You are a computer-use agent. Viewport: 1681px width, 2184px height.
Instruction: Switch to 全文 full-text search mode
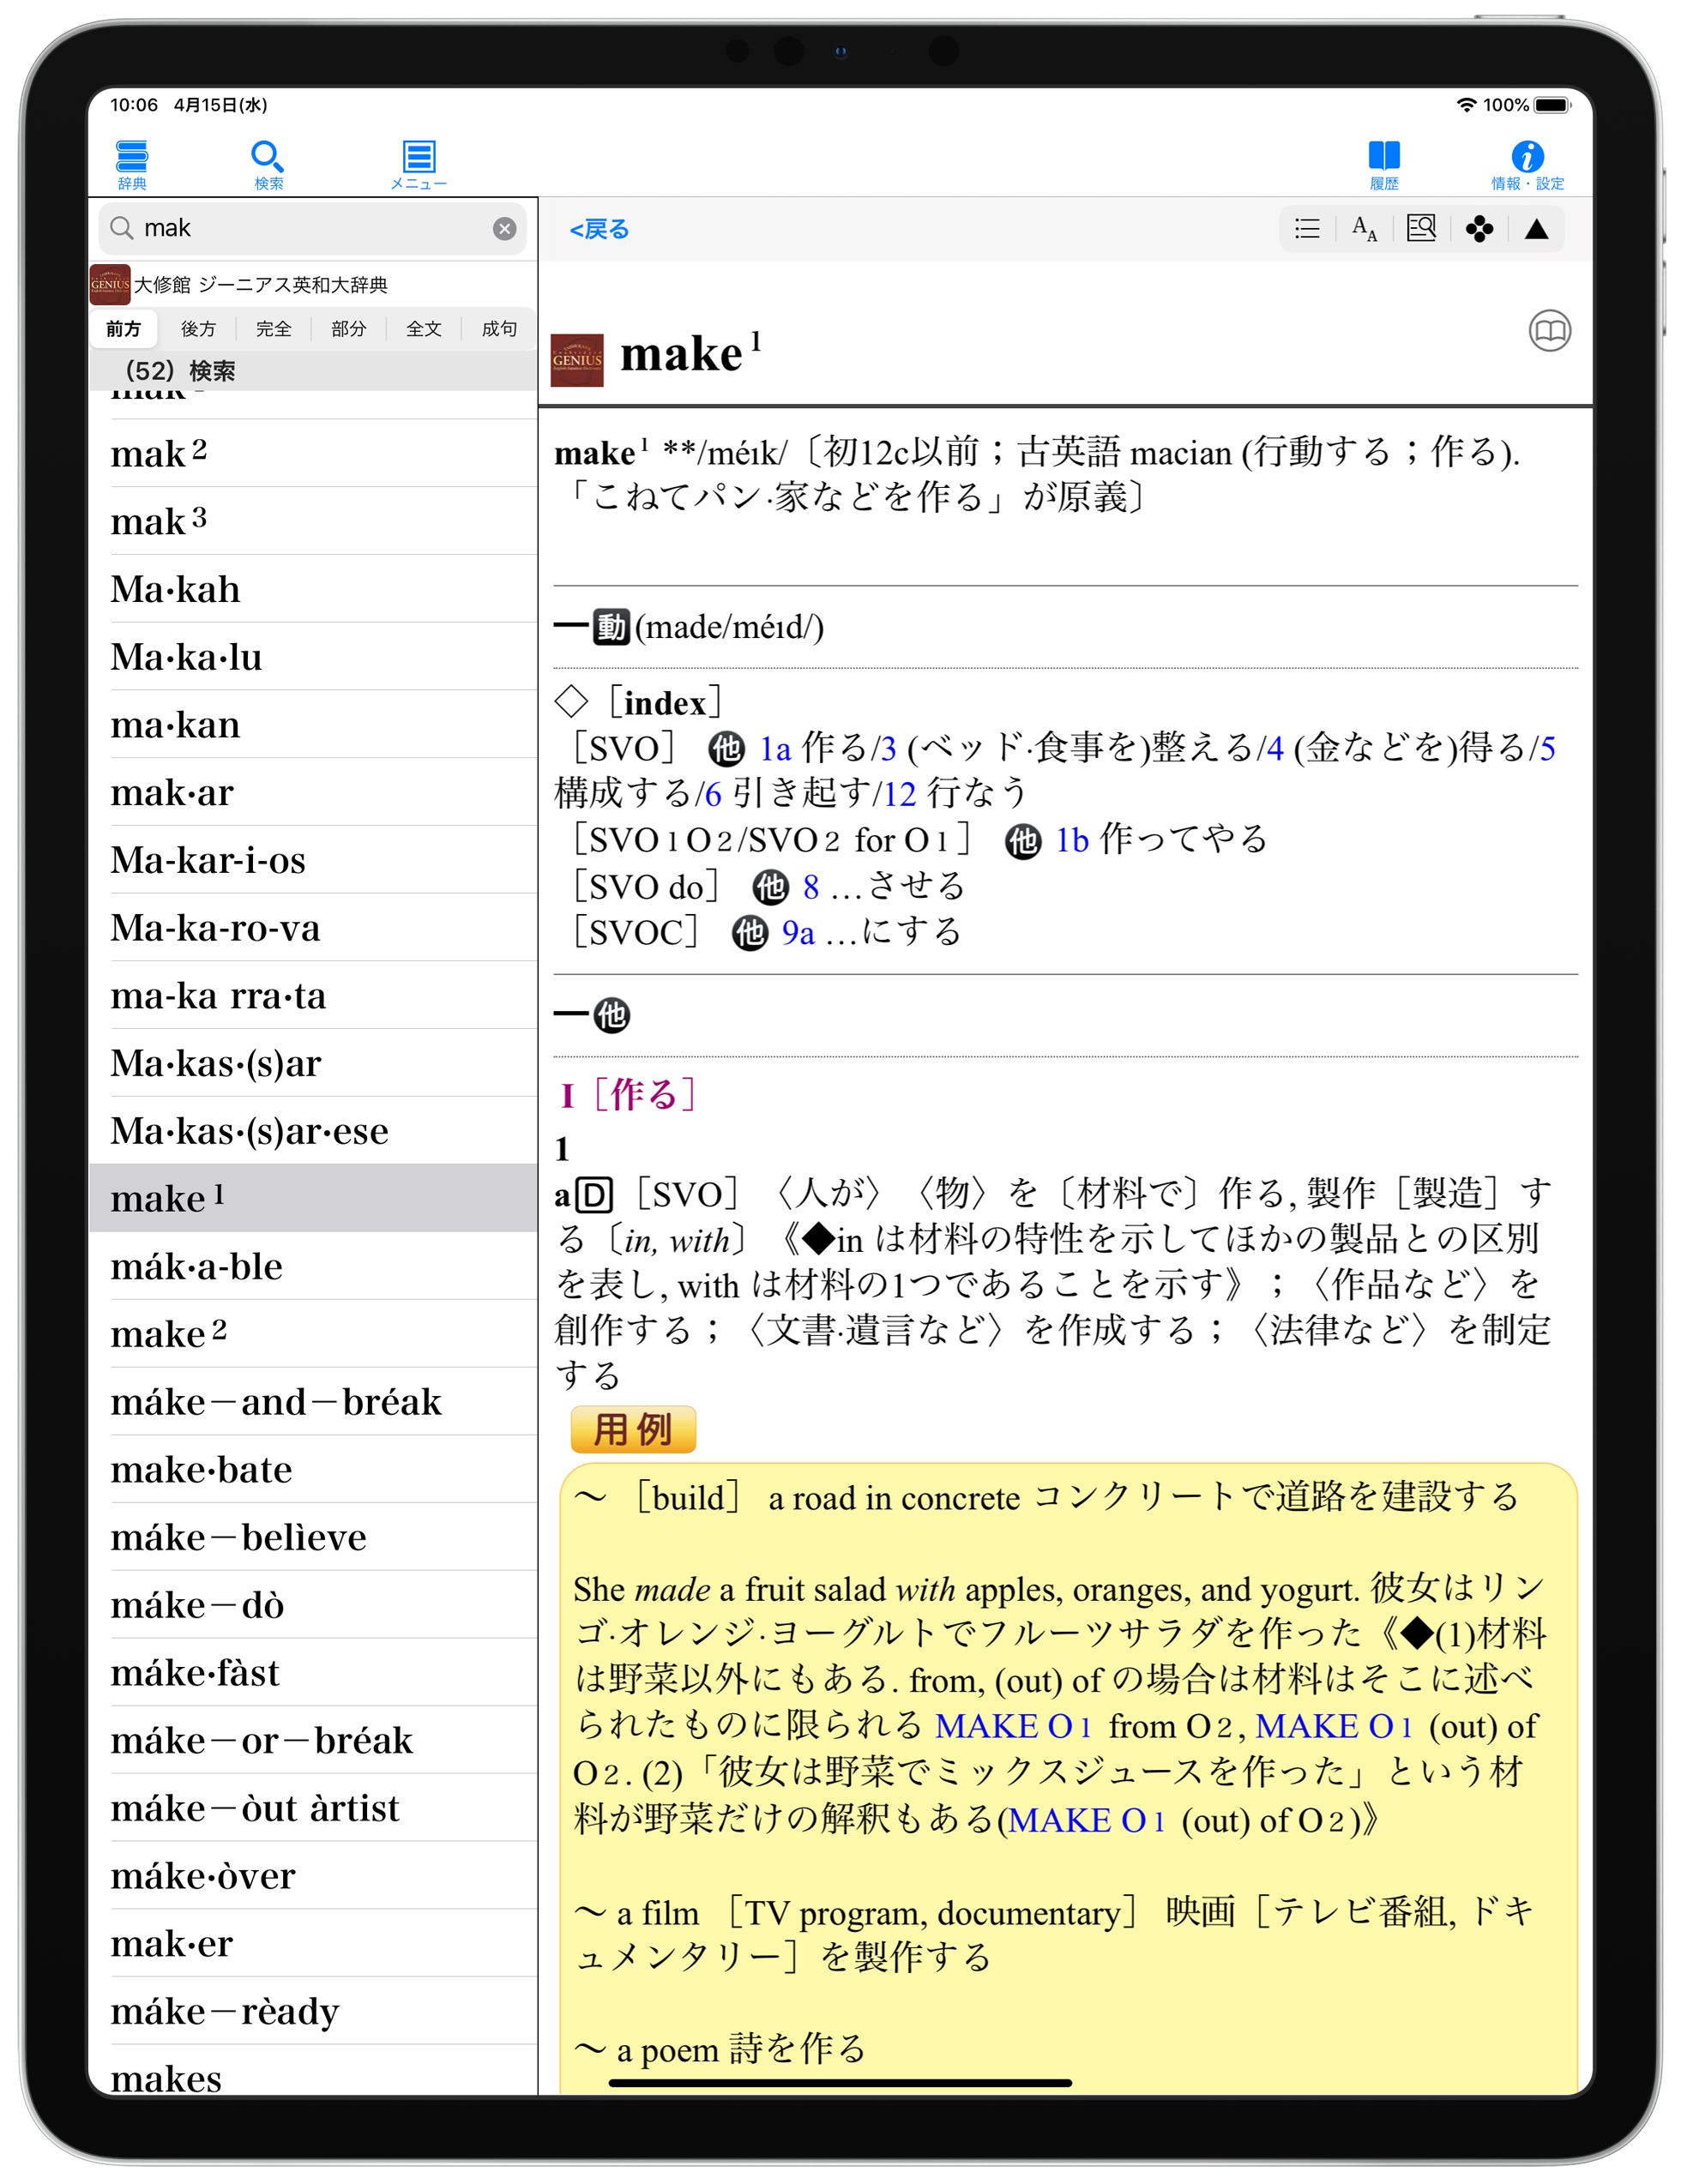click(423, 329)
